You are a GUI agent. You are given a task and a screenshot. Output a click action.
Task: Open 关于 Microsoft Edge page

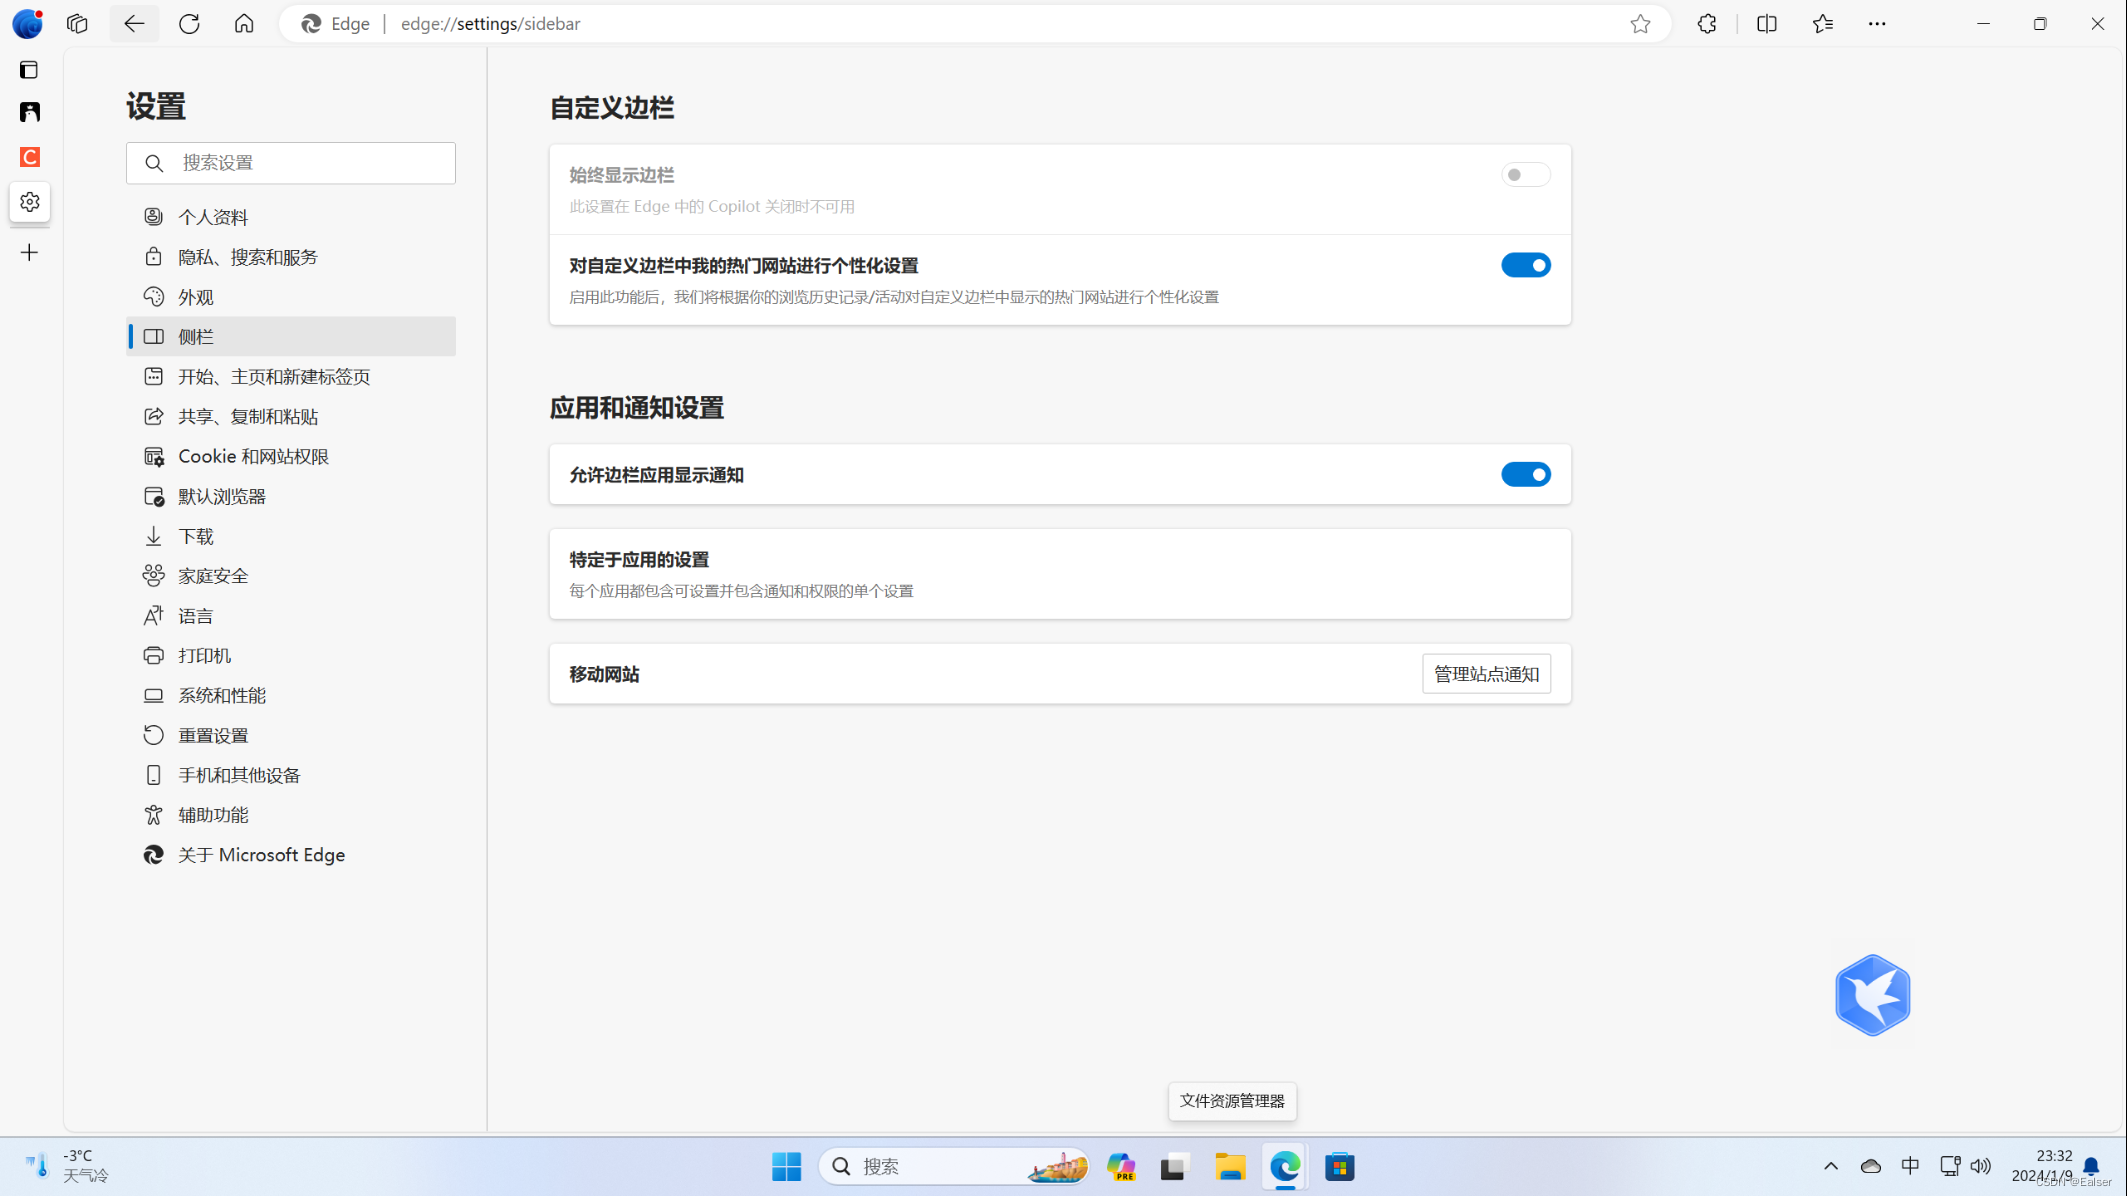coord(261,854)
